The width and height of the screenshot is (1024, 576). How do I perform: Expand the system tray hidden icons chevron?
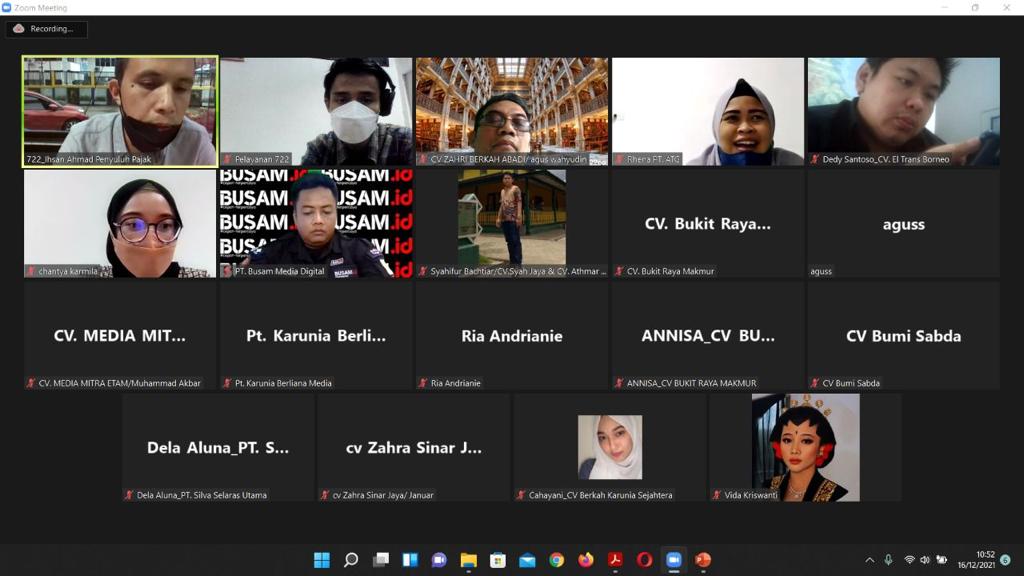pyautogui.click(x=869, y=560)
